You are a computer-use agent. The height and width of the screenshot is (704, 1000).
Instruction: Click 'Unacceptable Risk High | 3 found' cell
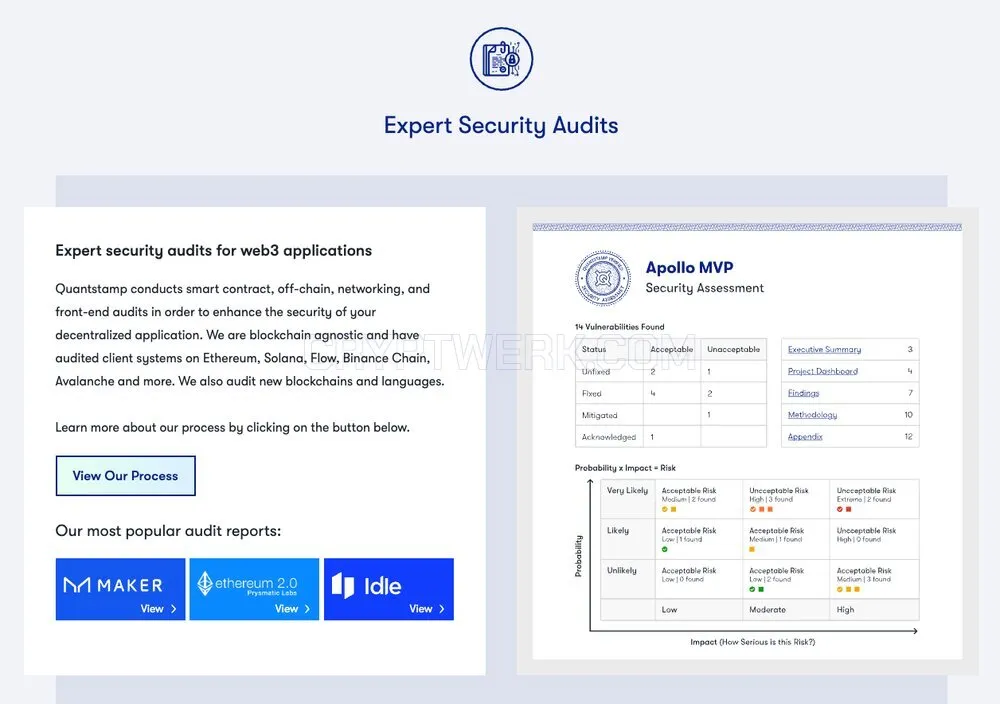(786, 499)
